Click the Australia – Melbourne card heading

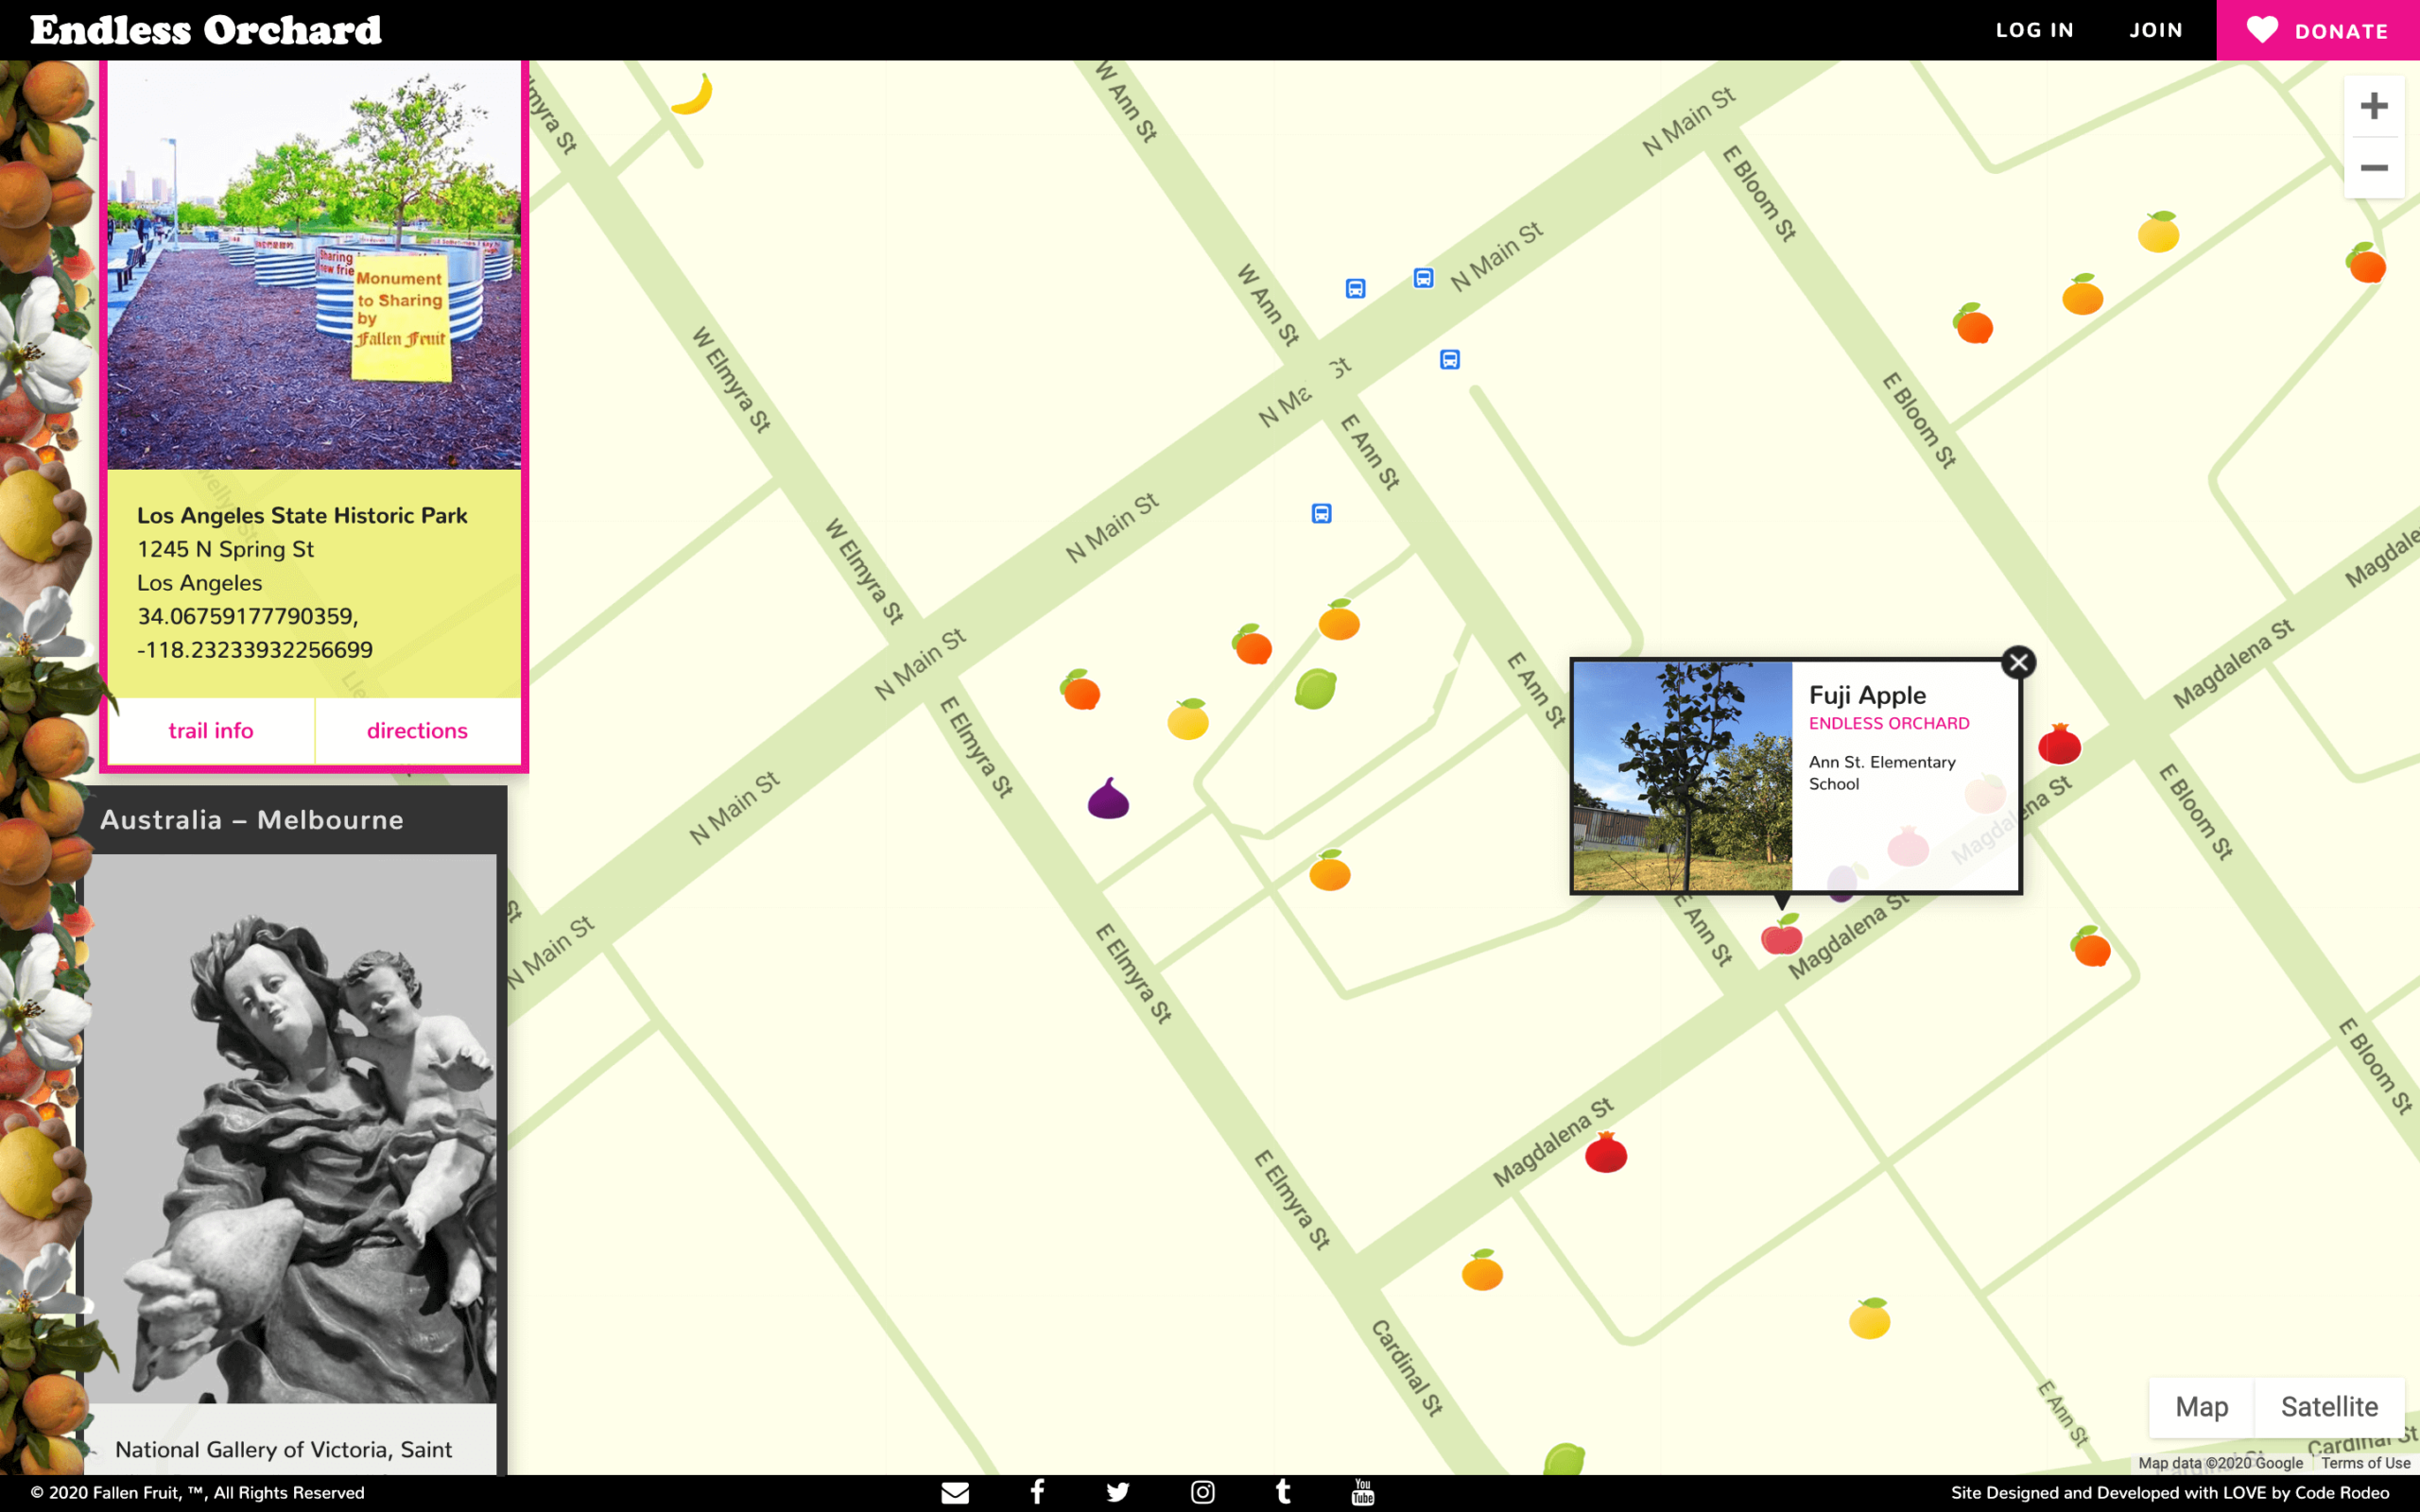(x=252, y=820)
